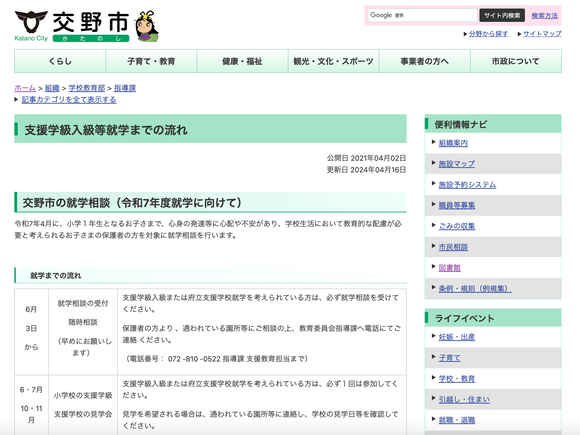The width and height of the screenshot is (580, 435).
Task: Select the 更新日 2024年04月16日 text
Action: click(366, 169)
